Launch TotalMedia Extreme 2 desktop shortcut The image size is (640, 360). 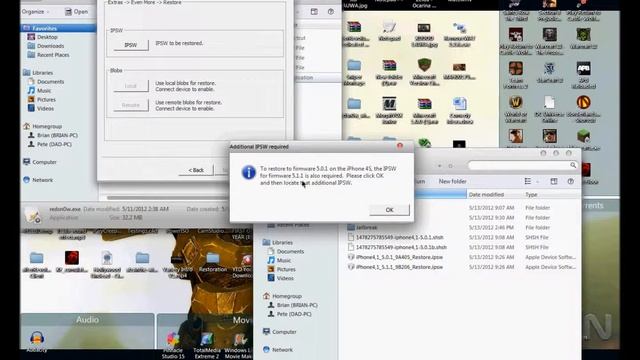pos(207,345)
